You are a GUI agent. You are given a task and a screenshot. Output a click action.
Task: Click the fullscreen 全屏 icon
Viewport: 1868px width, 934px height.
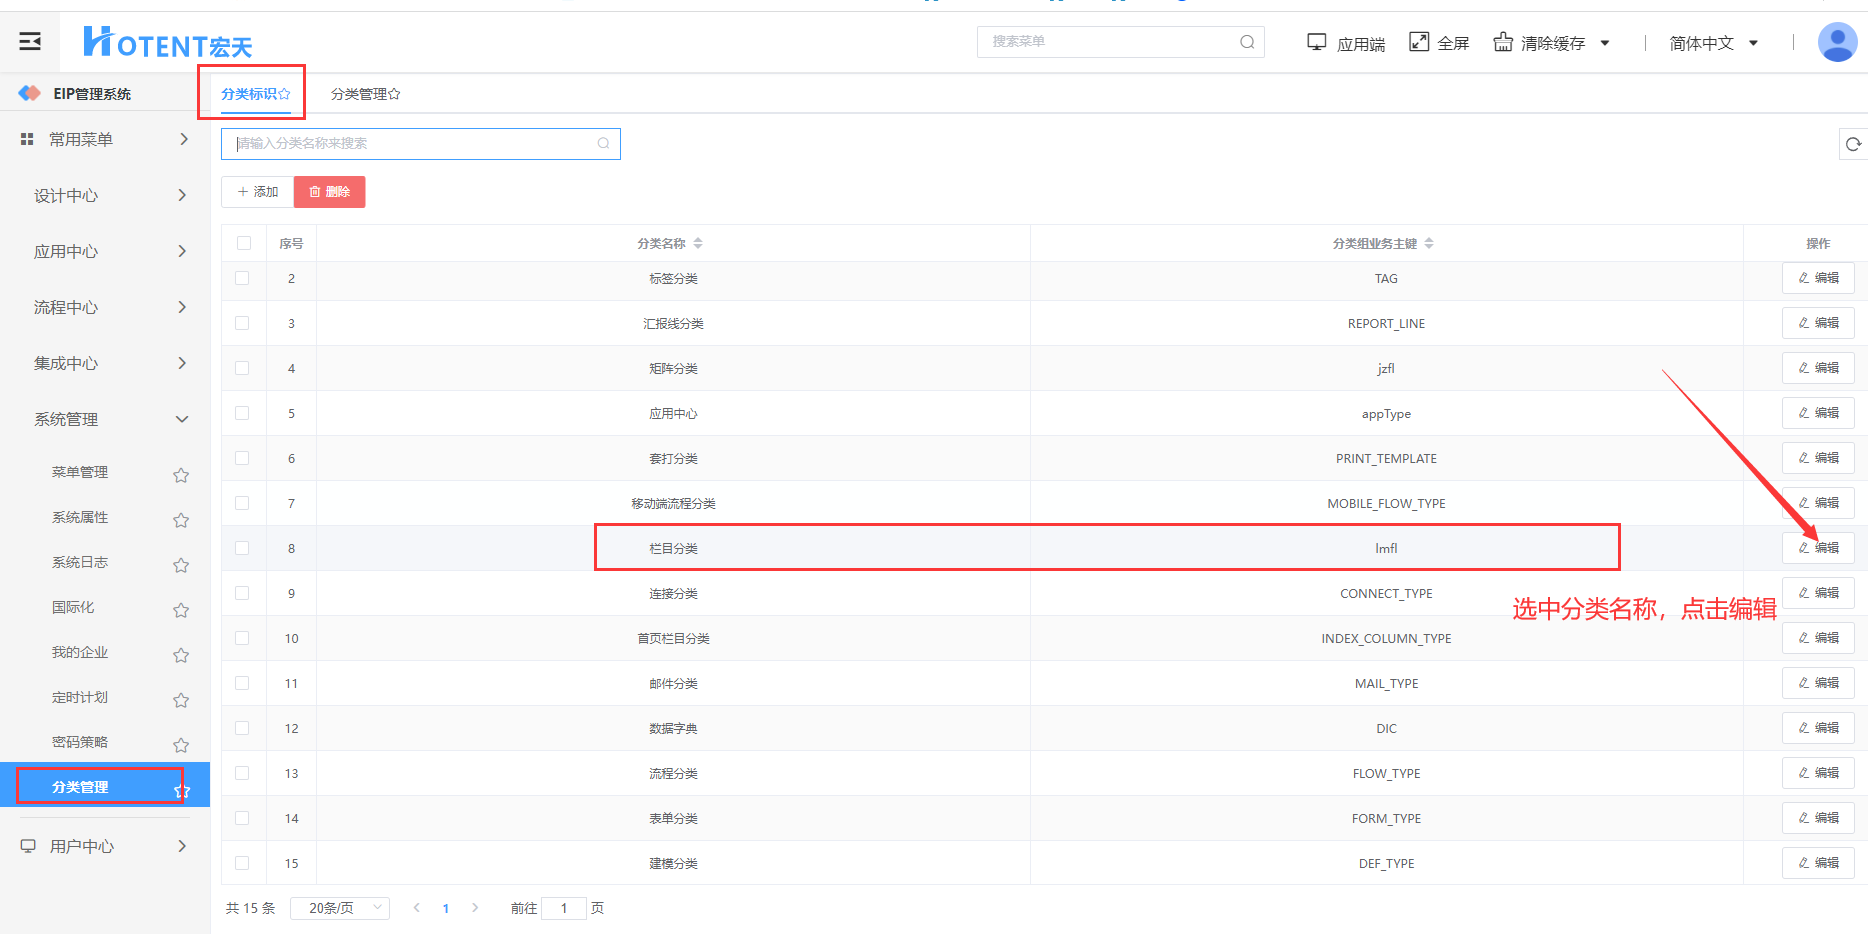1419,41
